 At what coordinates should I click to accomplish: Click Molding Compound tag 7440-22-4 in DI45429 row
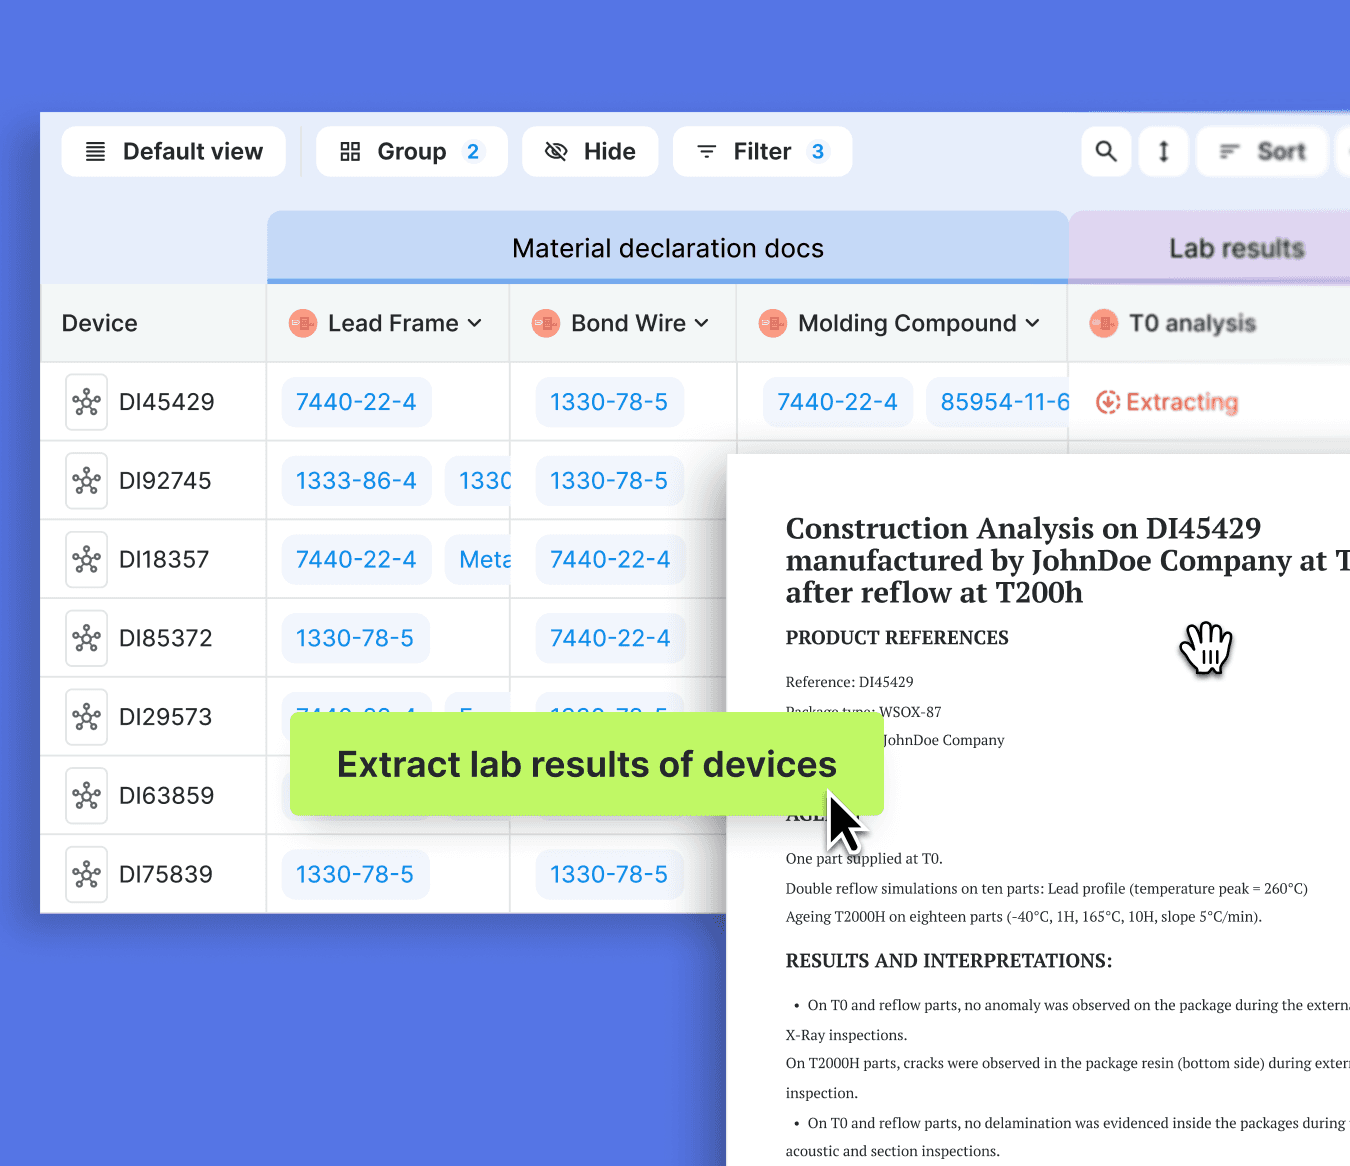(837, 402)
